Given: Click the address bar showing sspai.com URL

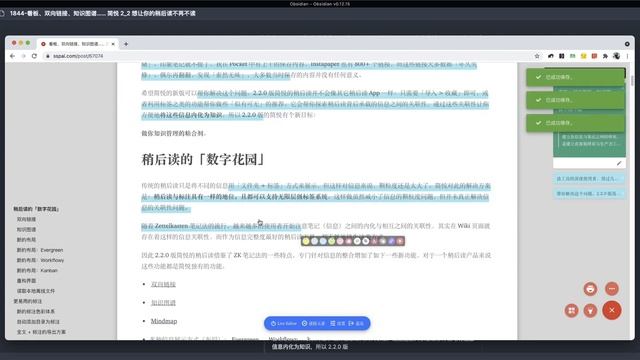Looking at the screenshot, I should point(286,56).
